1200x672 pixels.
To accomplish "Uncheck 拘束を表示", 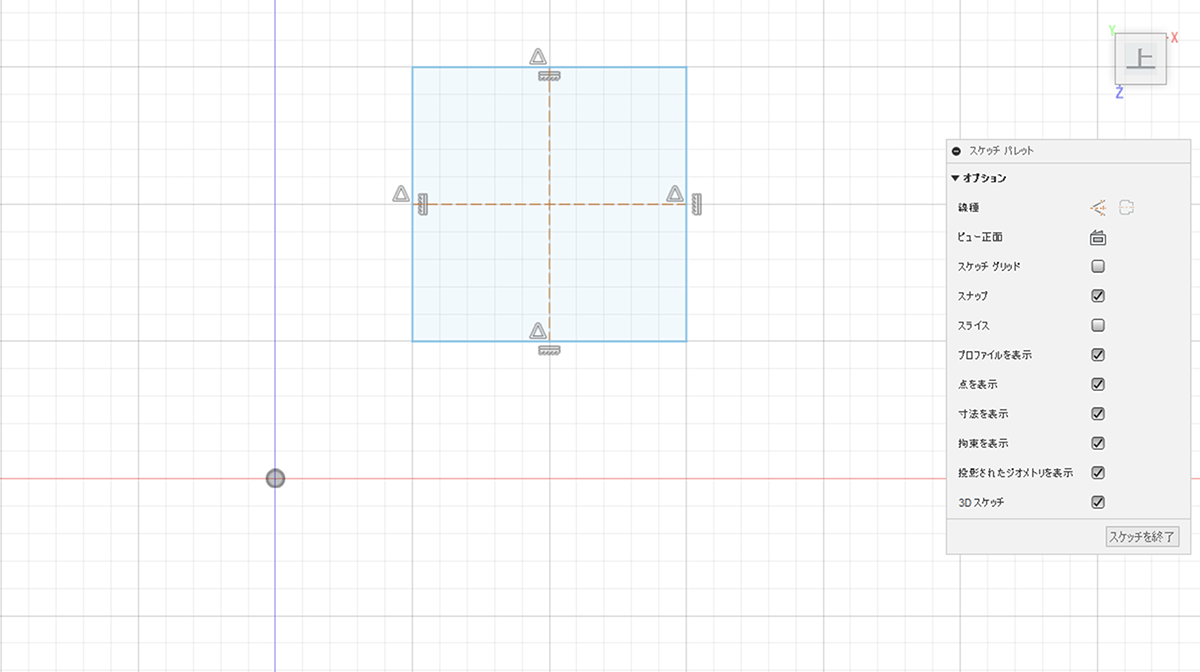I will tap(1098, 443).
